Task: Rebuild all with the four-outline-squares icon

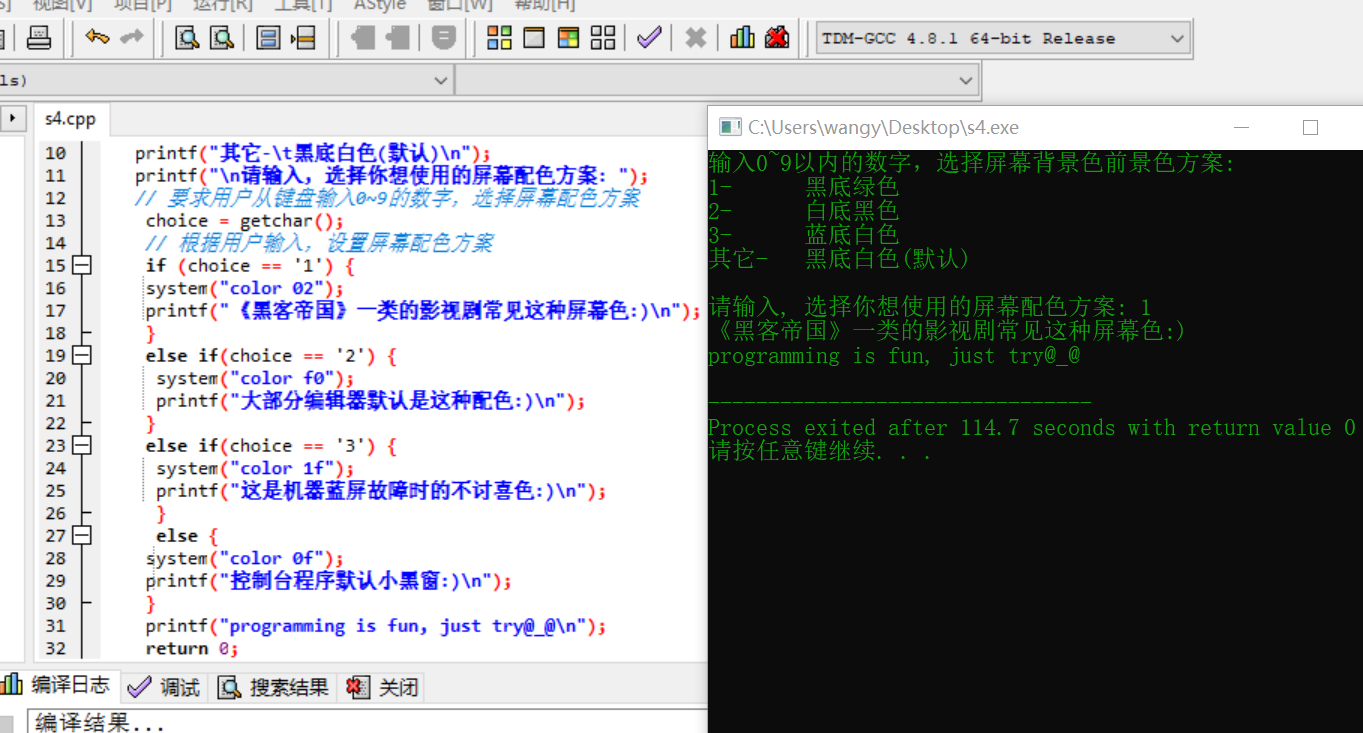Action: (x=603, y=38)
